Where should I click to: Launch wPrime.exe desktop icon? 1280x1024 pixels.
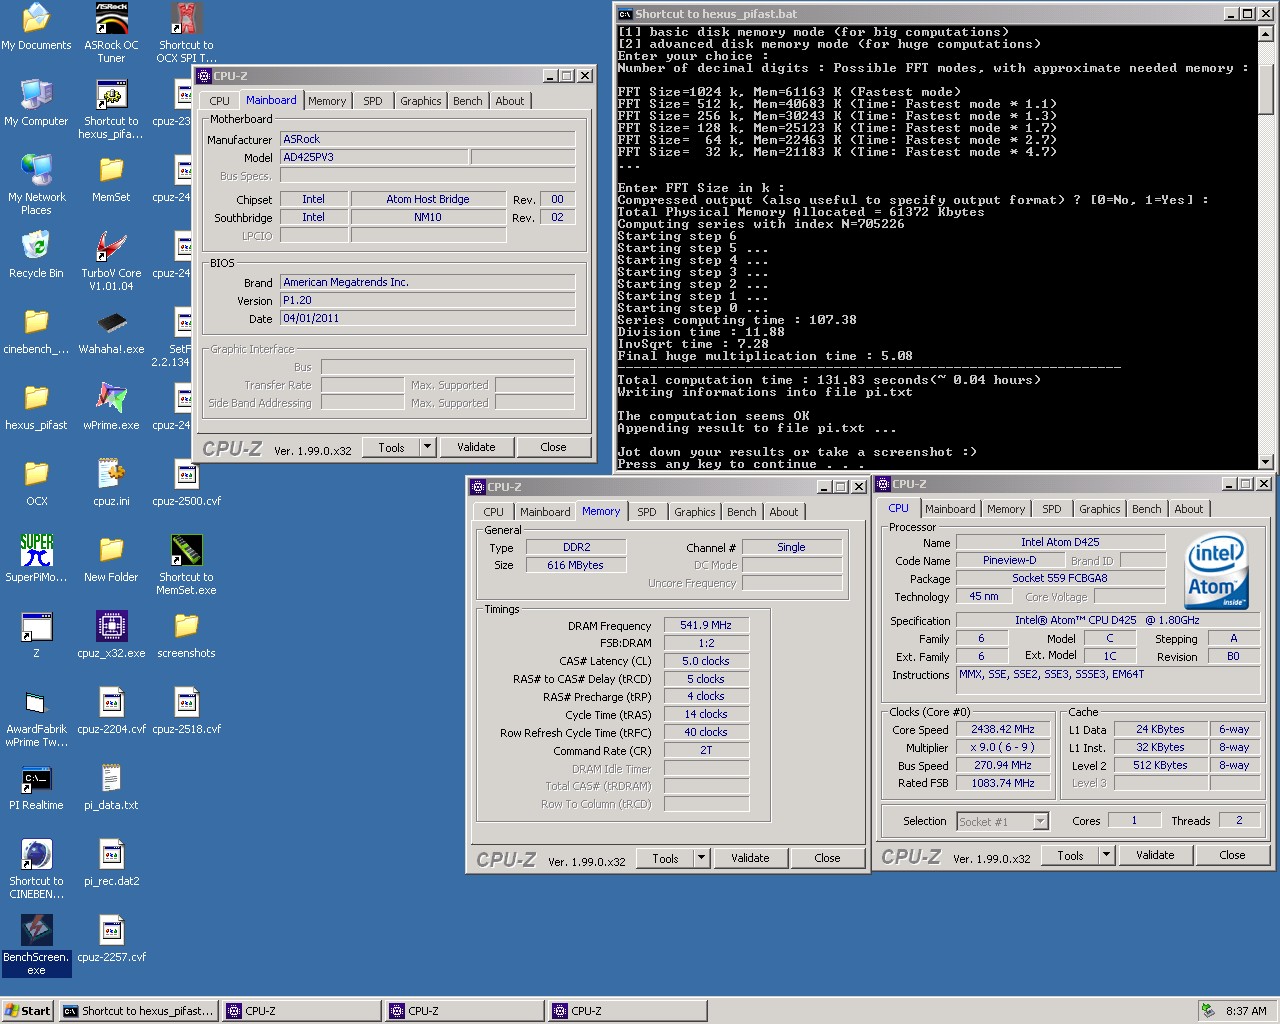(x=111, y=407)
